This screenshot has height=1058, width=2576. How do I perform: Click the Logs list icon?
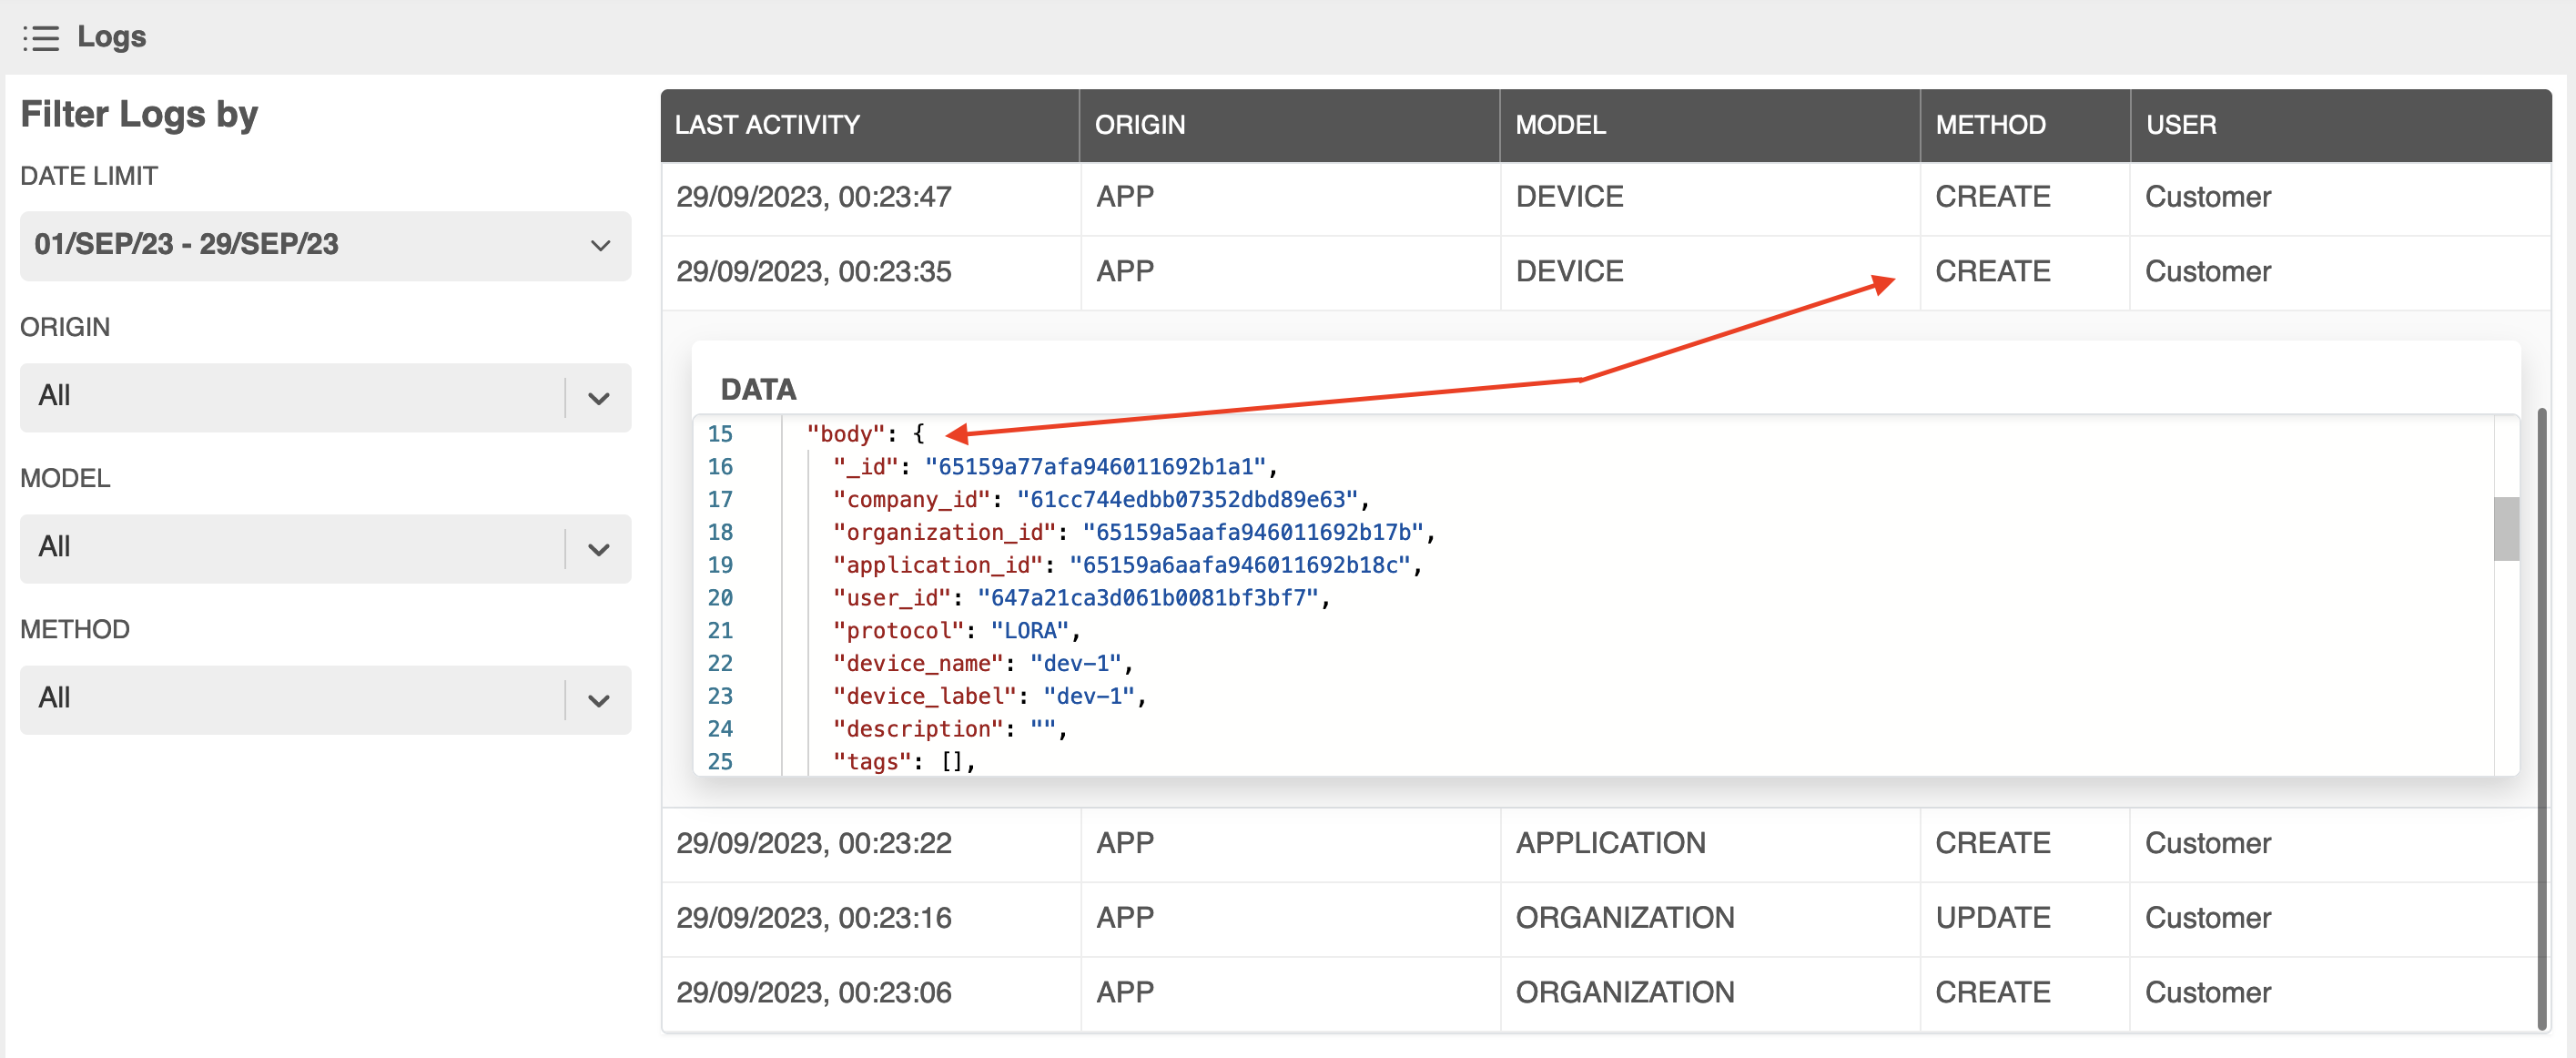coord(41,38)
